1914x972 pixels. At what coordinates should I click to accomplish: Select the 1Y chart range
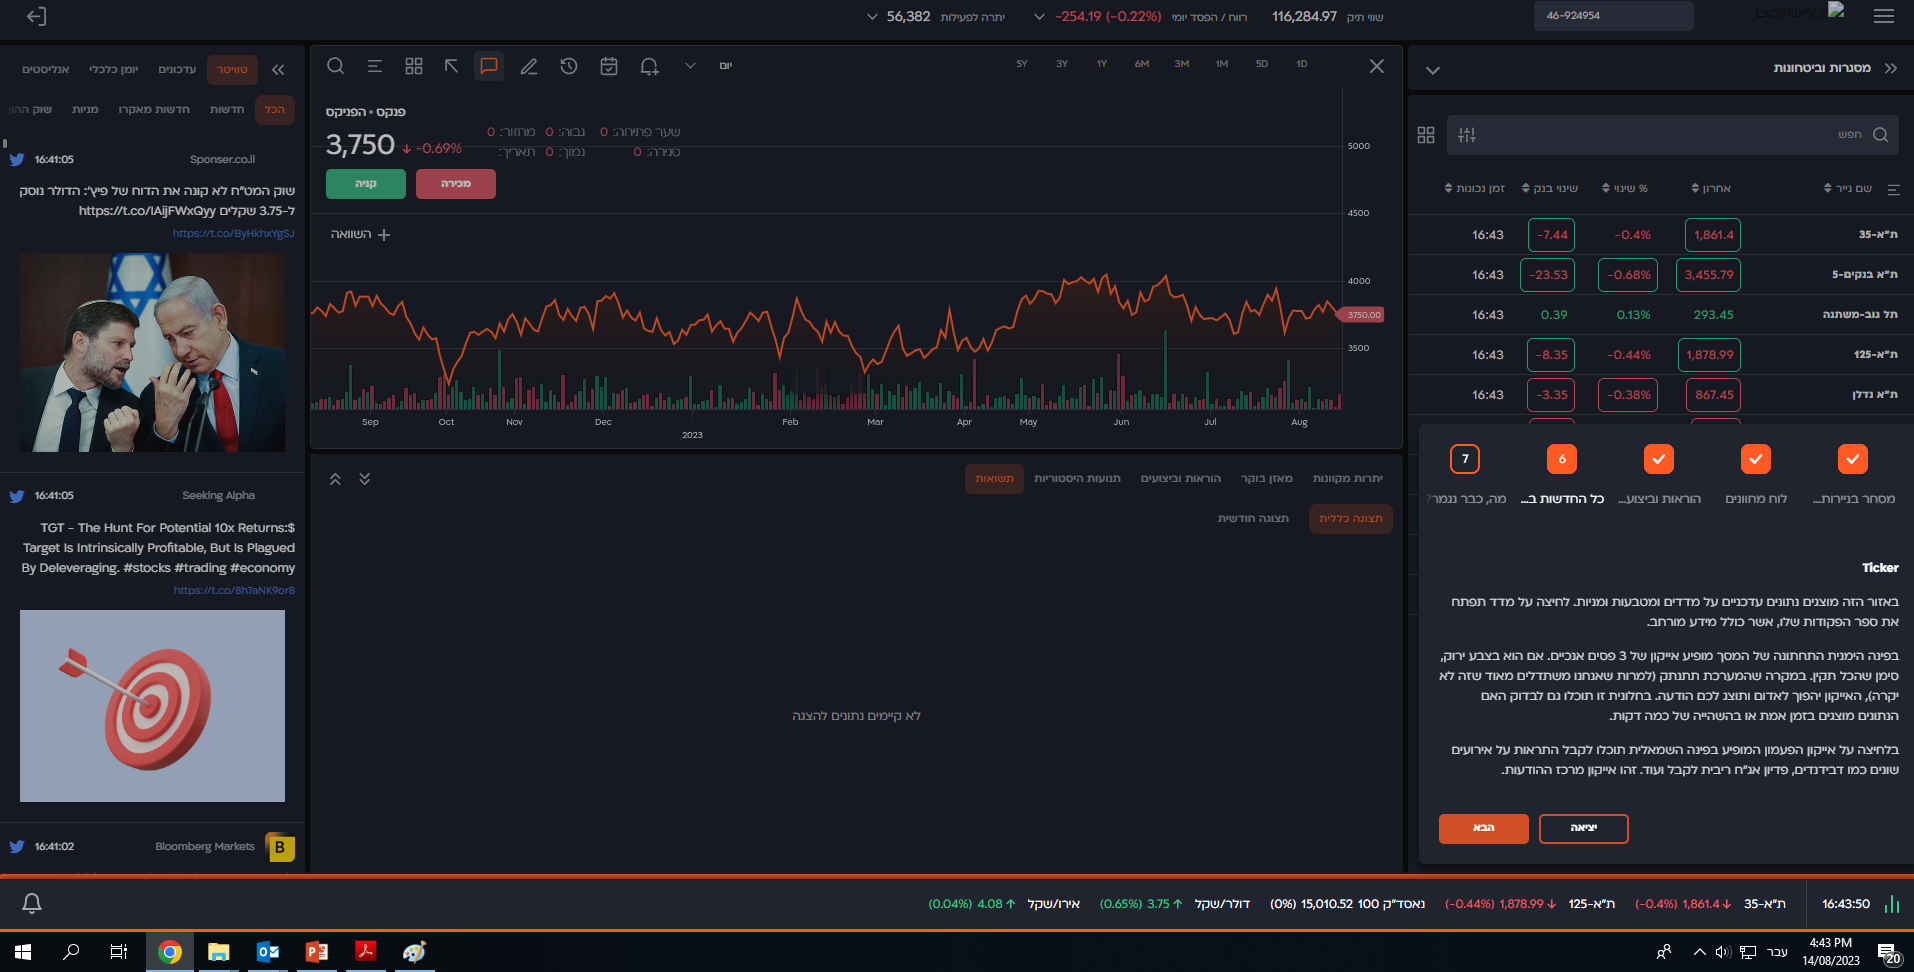click(x=1102, y=64)
